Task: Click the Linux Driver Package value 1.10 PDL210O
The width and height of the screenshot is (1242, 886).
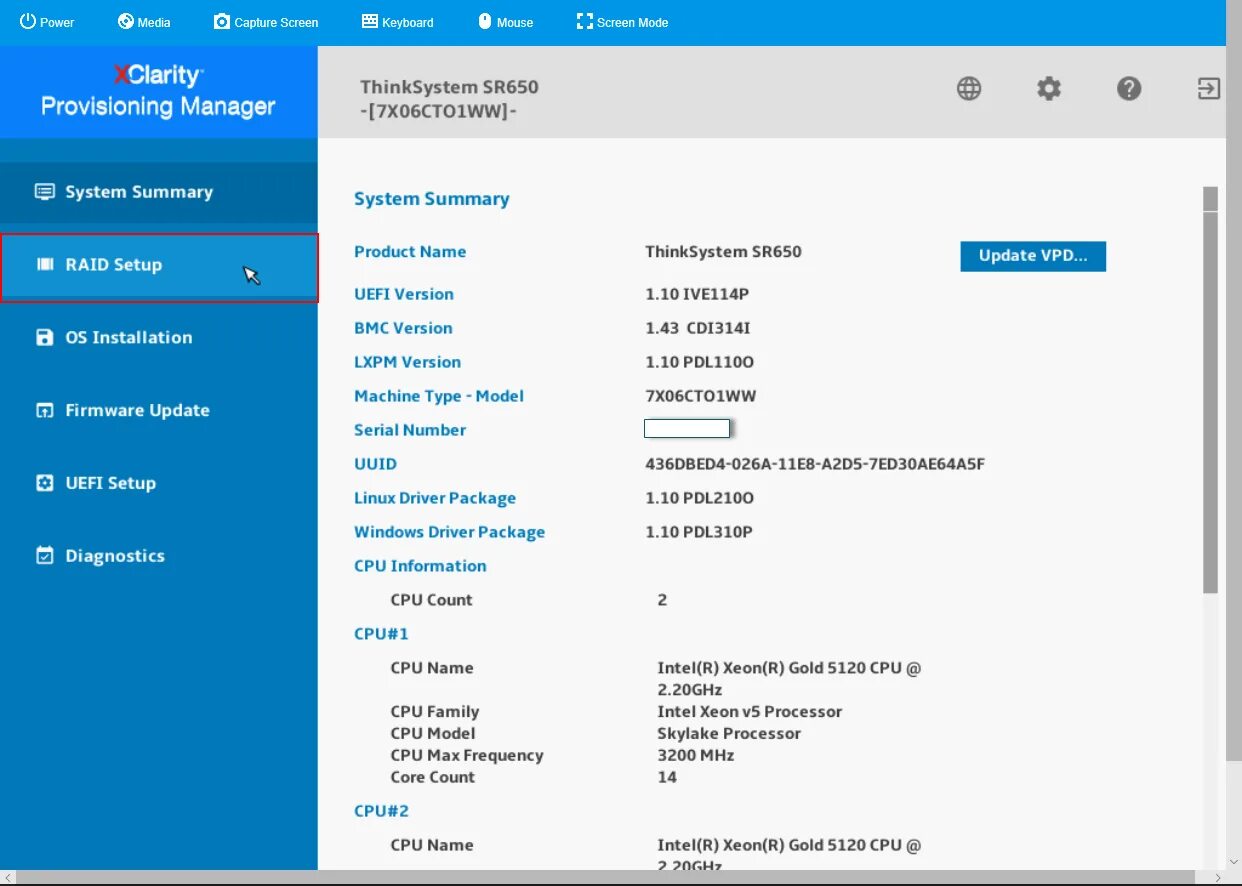Action: click(700, 498)
